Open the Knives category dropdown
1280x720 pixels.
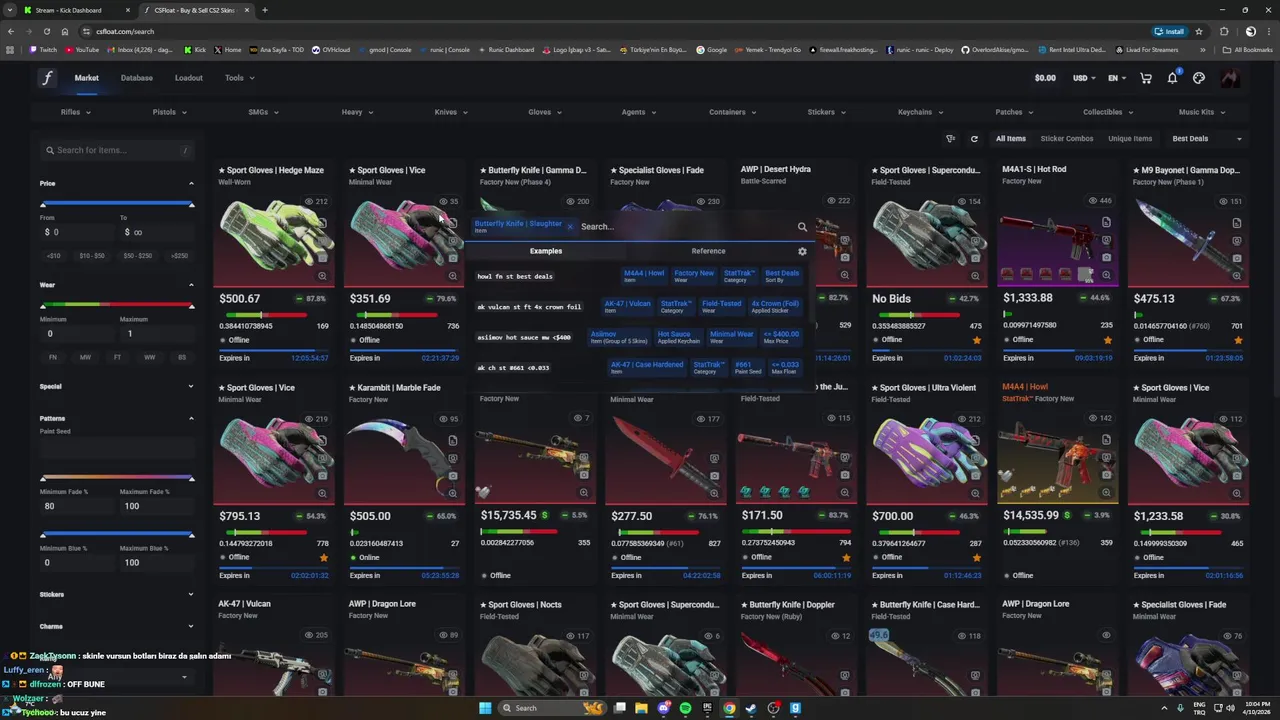(451, 112)
